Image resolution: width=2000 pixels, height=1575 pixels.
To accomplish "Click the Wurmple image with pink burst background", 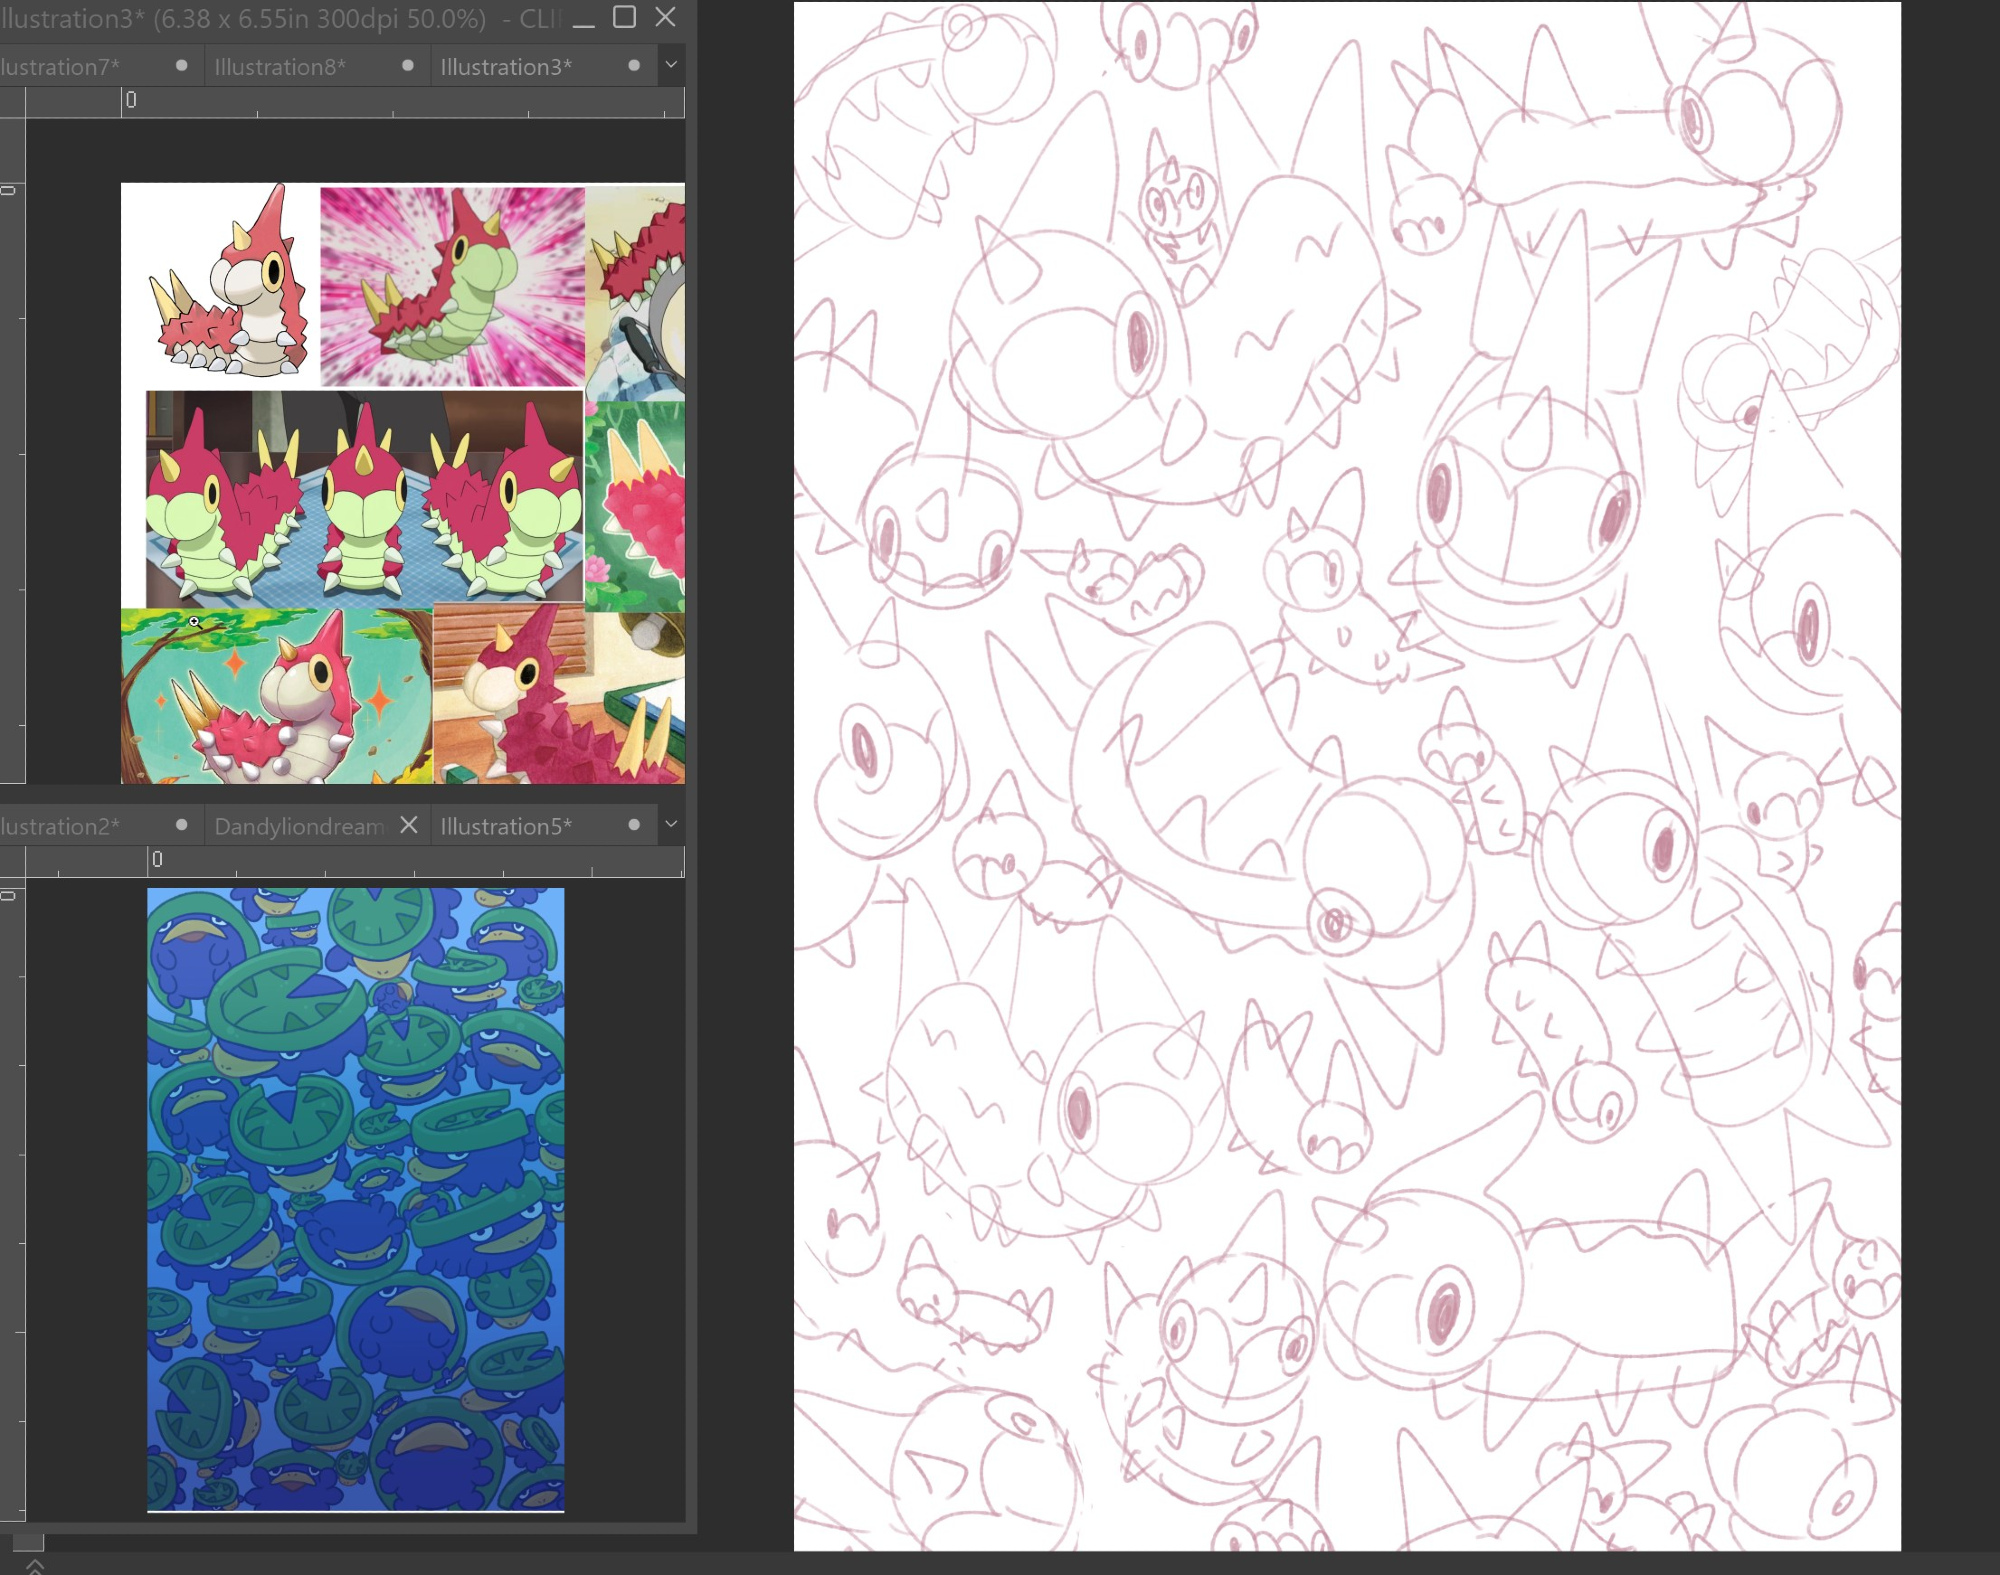I will tap(452, 286).
